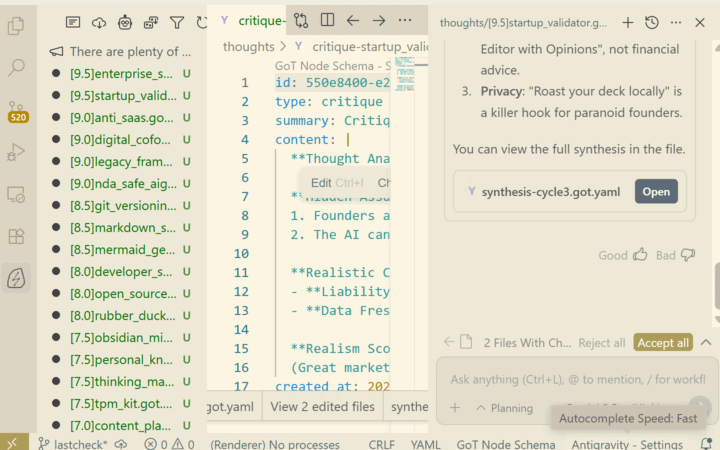This screenshot has height=450, width=720.
Task: Rate the response Good with thumbs up
Action: point(640,254)
